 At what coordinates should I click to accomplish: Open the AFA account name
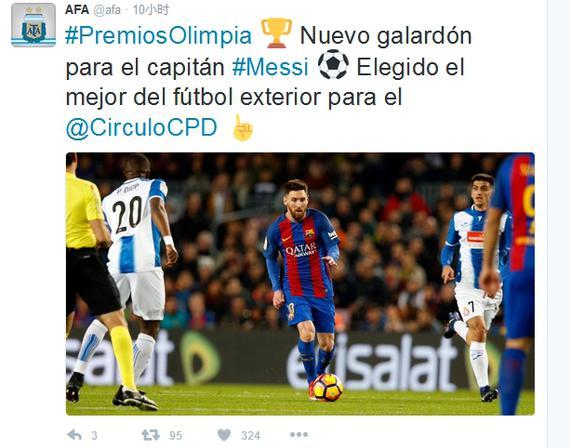[x=77, y=10]
